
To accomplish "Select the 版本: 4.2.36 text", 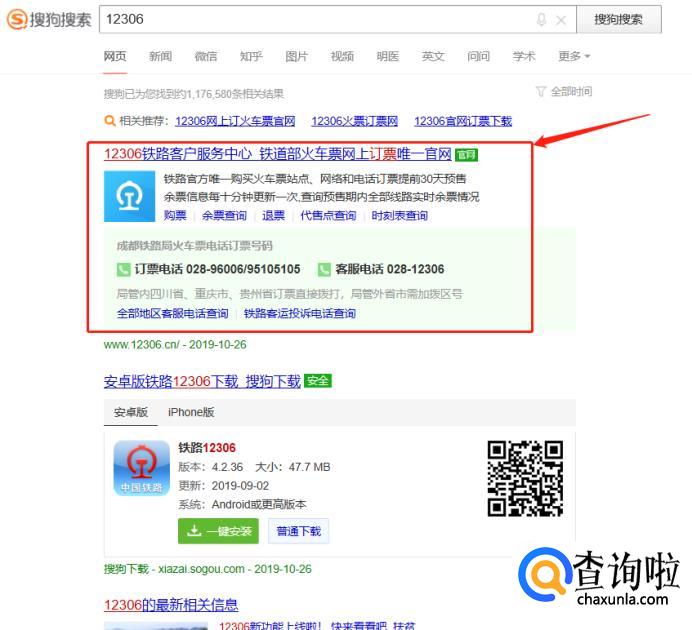I will pos(211,467).
